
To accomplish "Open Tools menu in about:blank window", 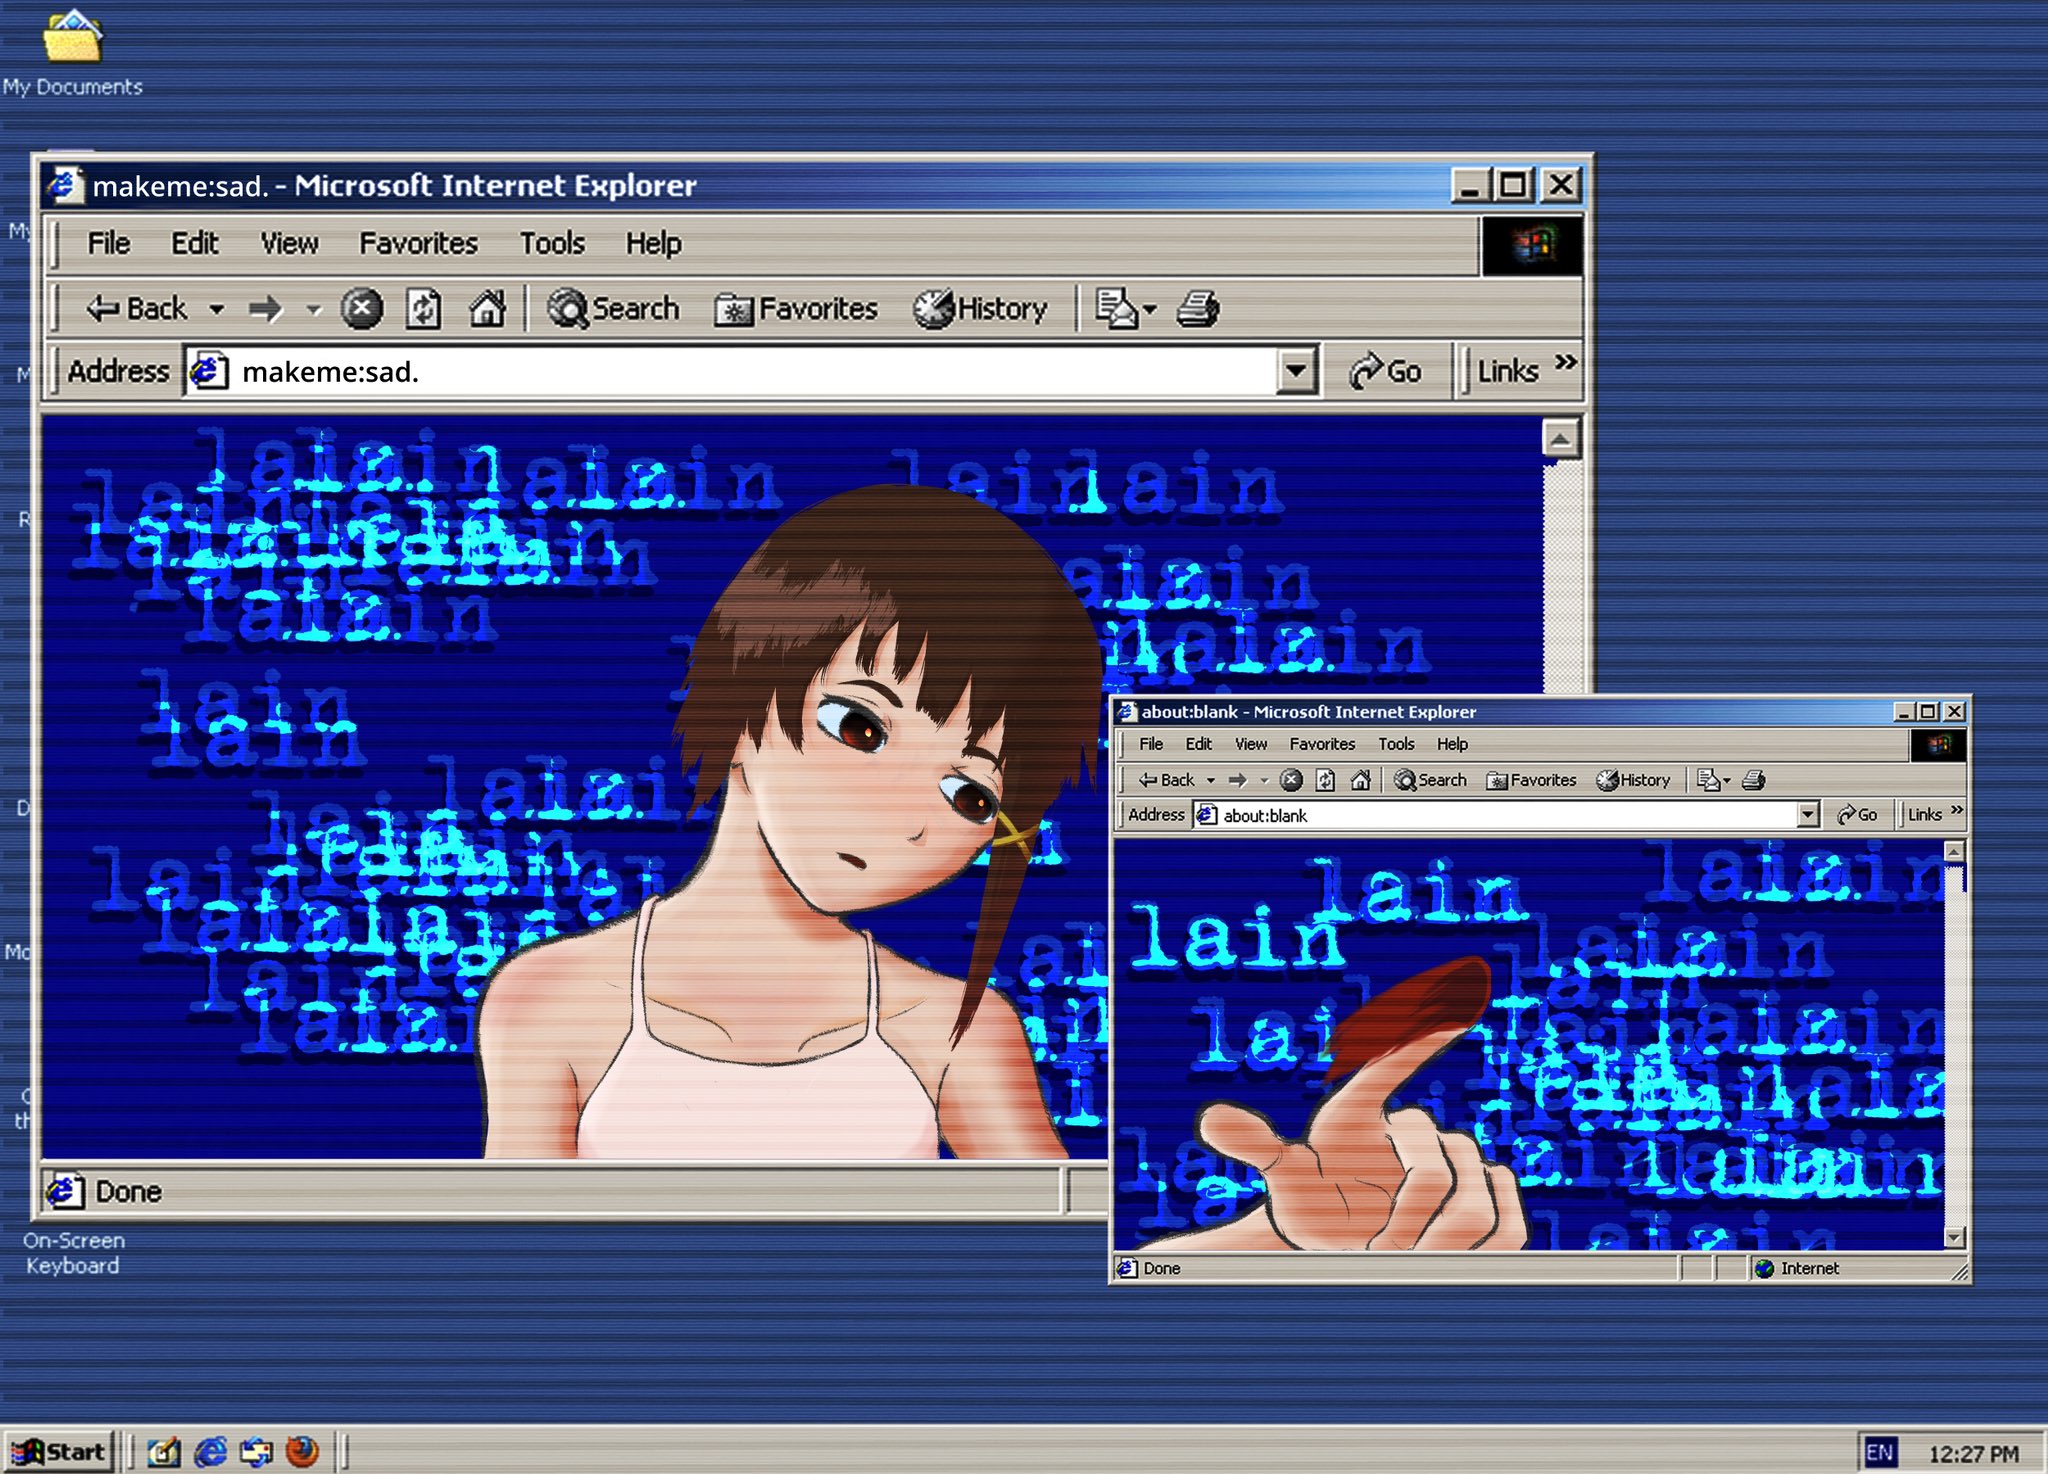I will [1396, 744].
